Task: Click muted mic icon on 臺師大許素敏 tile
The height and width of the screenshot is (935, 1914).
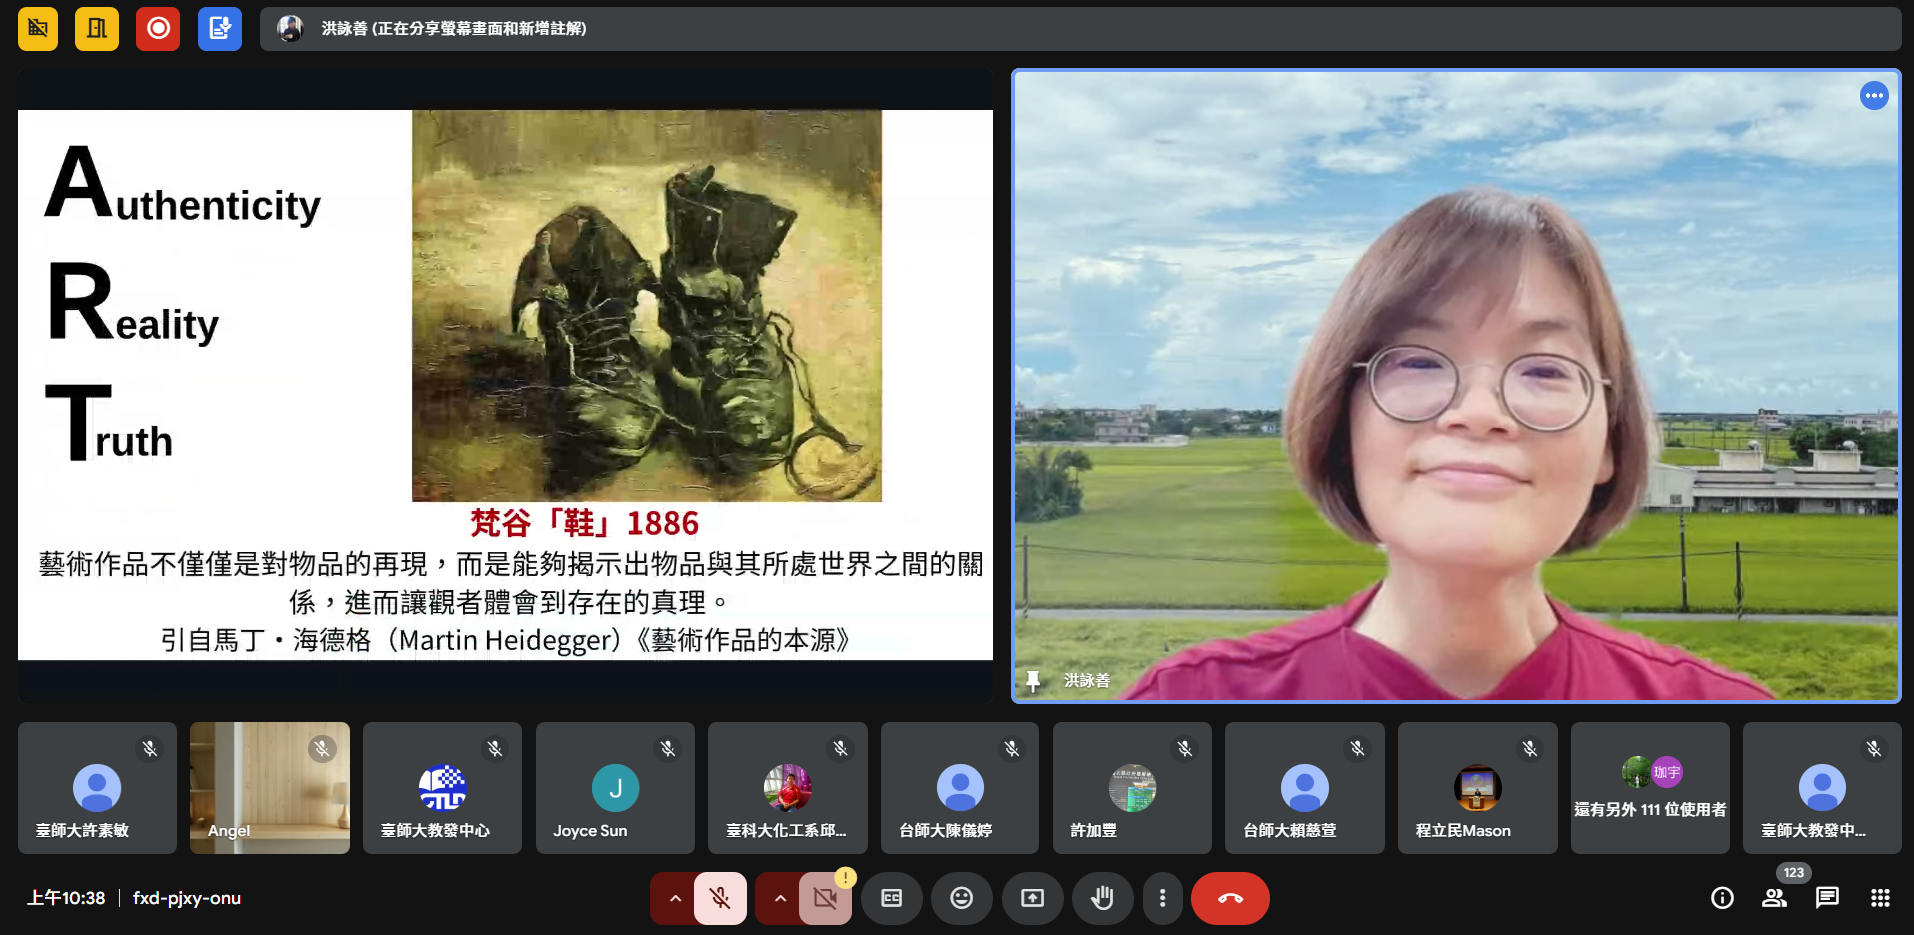Action: (150, 749)
